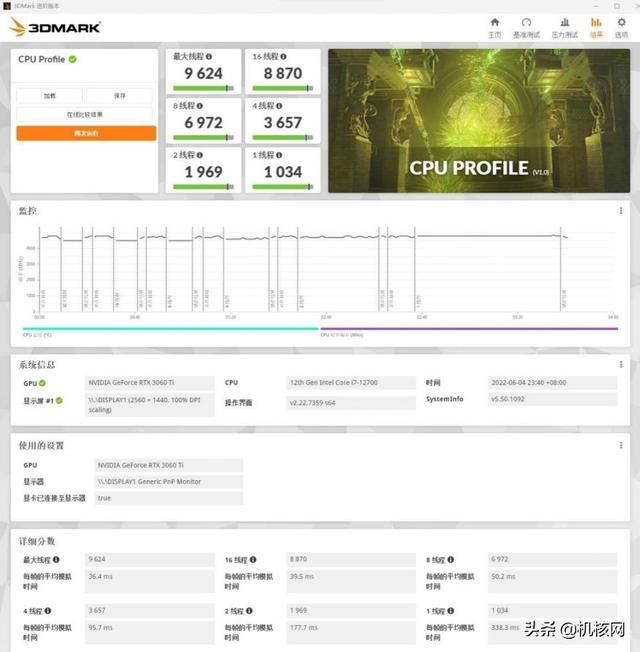
Task: Toggle the CPU clock frequency purple legend line
Action: click(468, 328)
